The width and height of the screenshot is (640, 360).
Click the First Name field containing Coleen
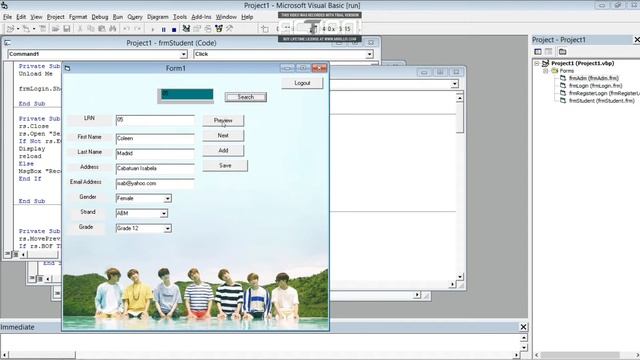(155, 139)
